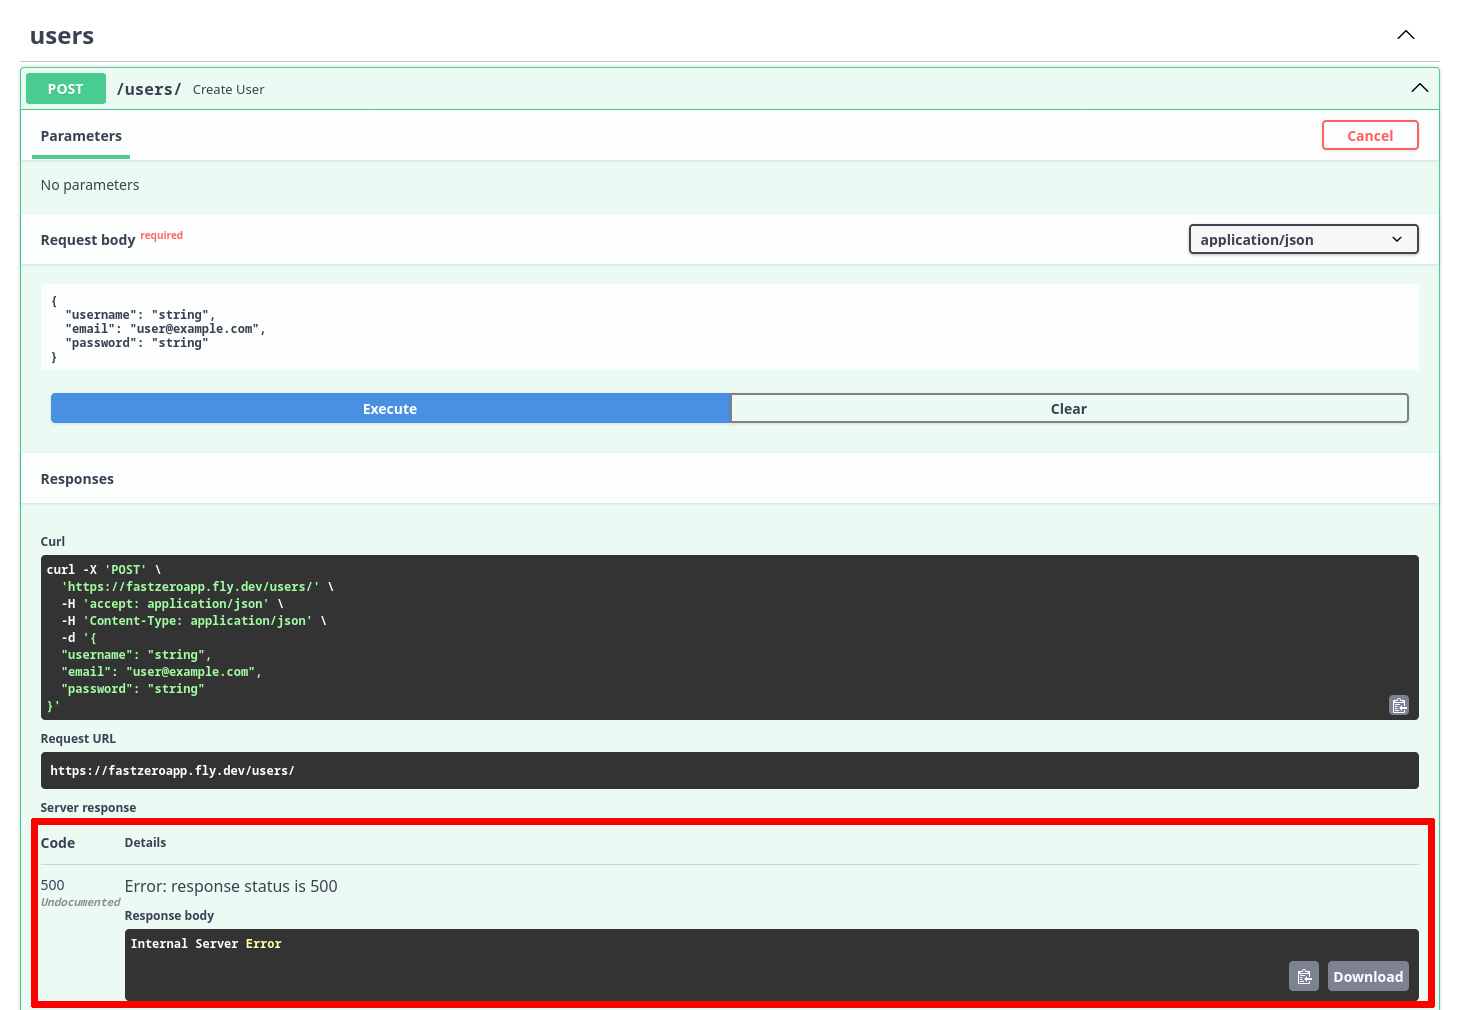The height and width of the screenshot is (1010, 1481).
Task: Click the /users/ endpoint path
Action: pos(149,89)
